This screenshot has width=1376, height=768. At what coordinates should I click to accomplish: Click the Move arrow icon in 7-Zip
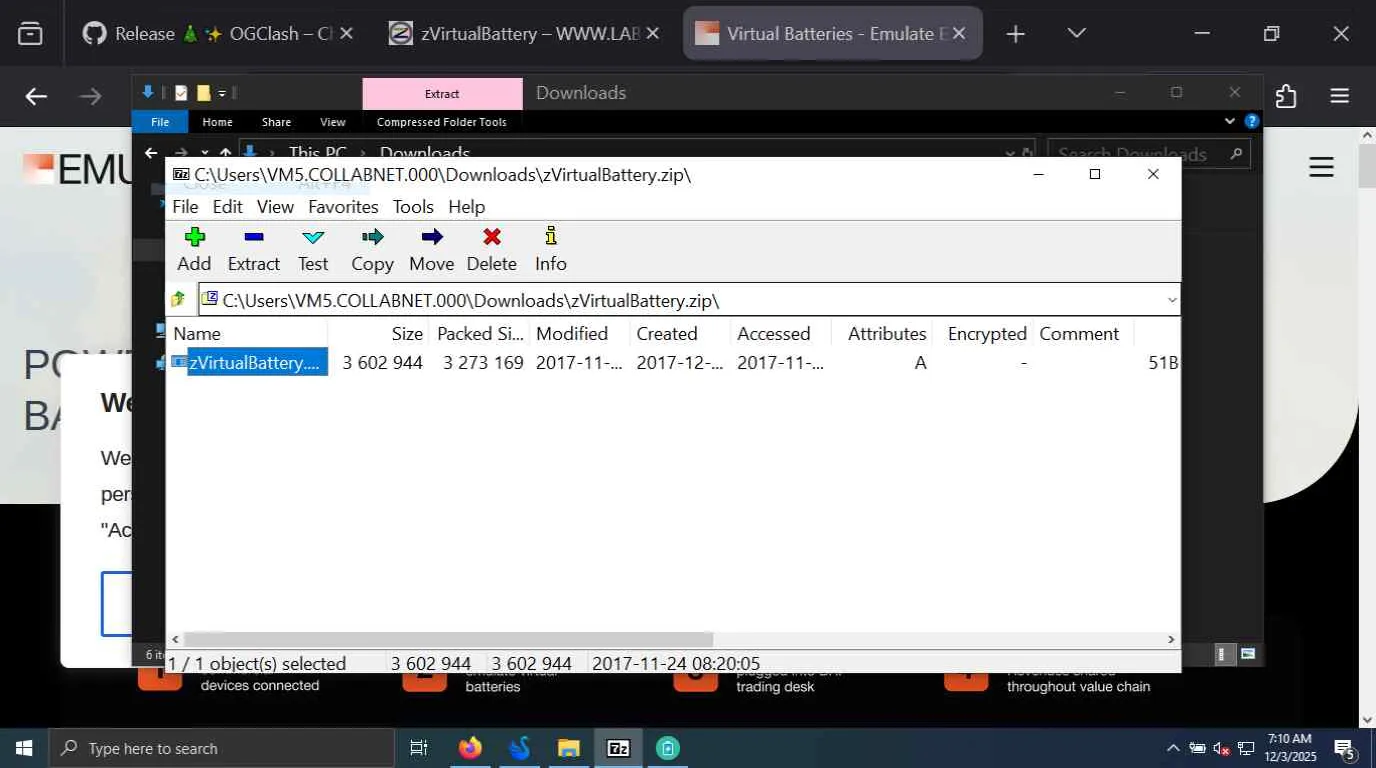coord(432,237)
